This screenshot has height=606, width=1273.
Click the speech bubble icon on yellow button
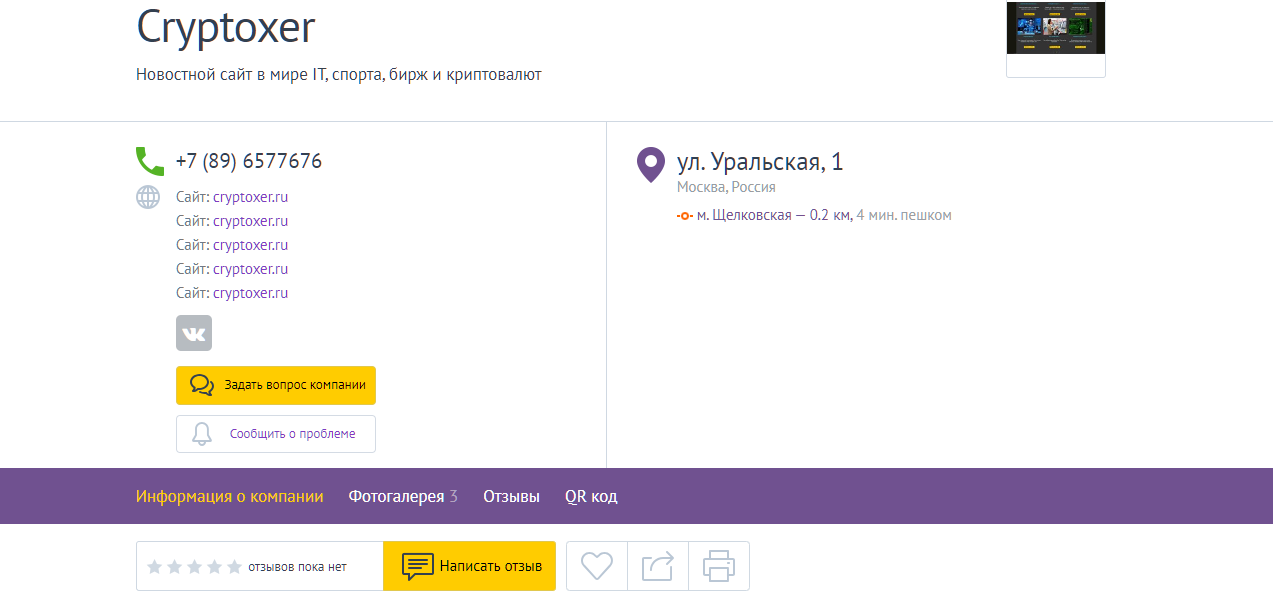click(x=202, y=385)
